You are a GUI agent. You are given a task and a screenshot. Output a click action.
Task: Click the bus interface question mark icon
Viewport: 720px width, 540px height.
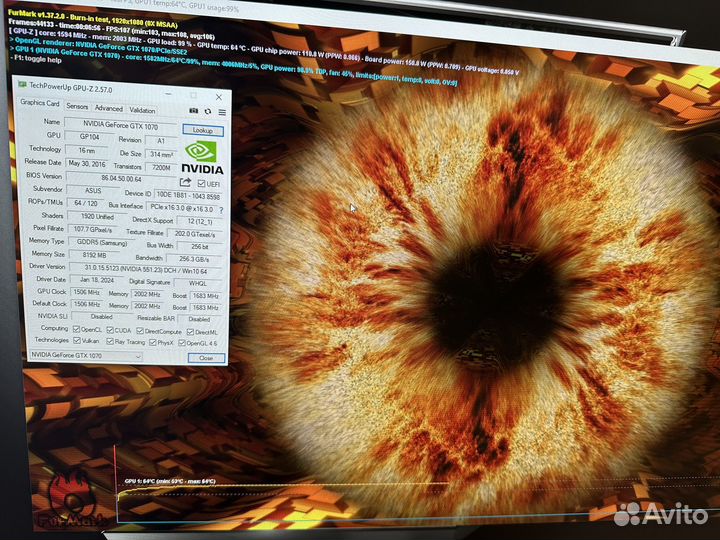(x=221, y=209)
